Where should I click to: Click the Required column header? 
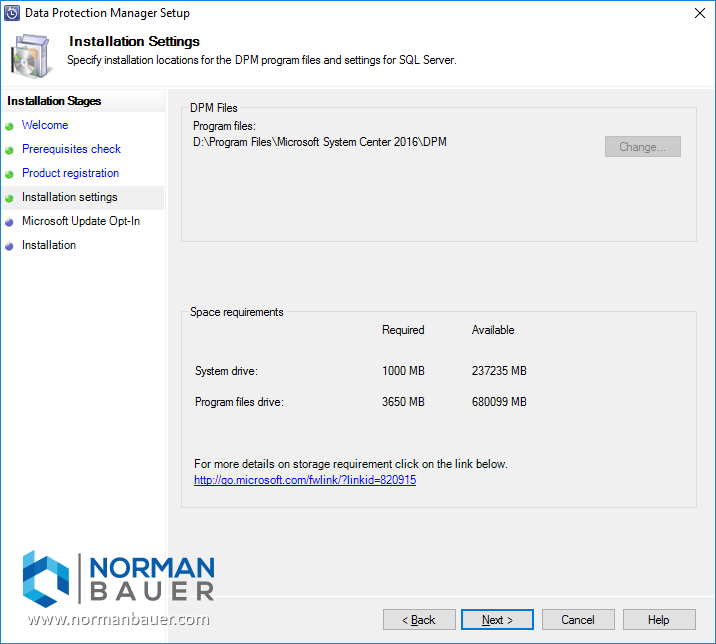pyautogui.click(x=403, y=330)
